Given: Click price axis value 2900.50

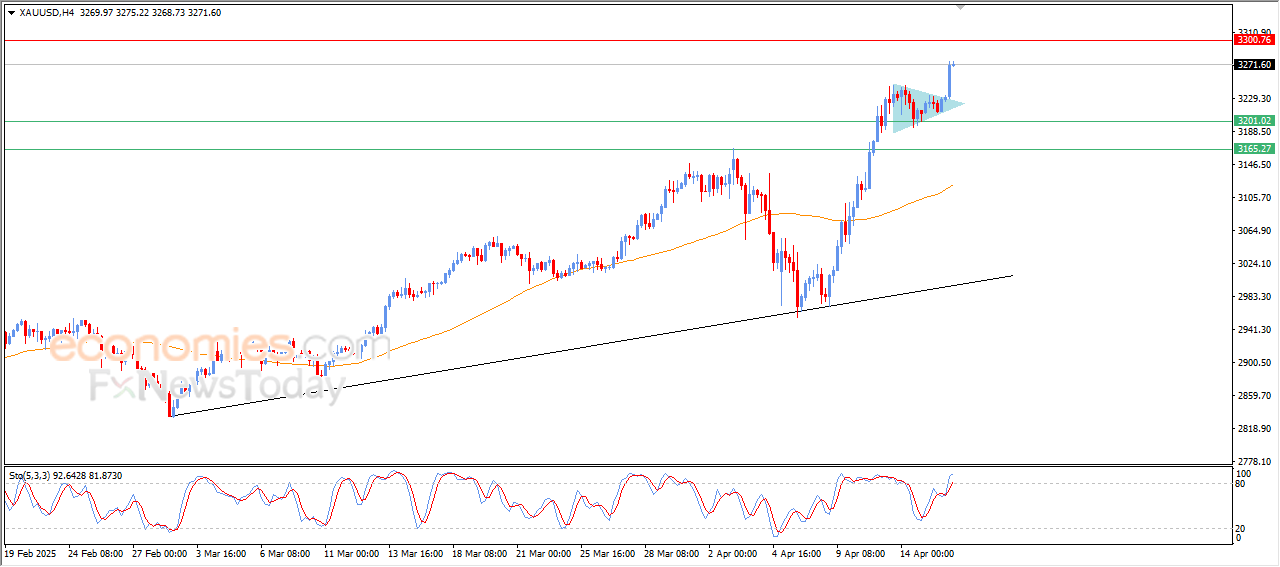Looking at the screenshot, I should click(1254, 363).
